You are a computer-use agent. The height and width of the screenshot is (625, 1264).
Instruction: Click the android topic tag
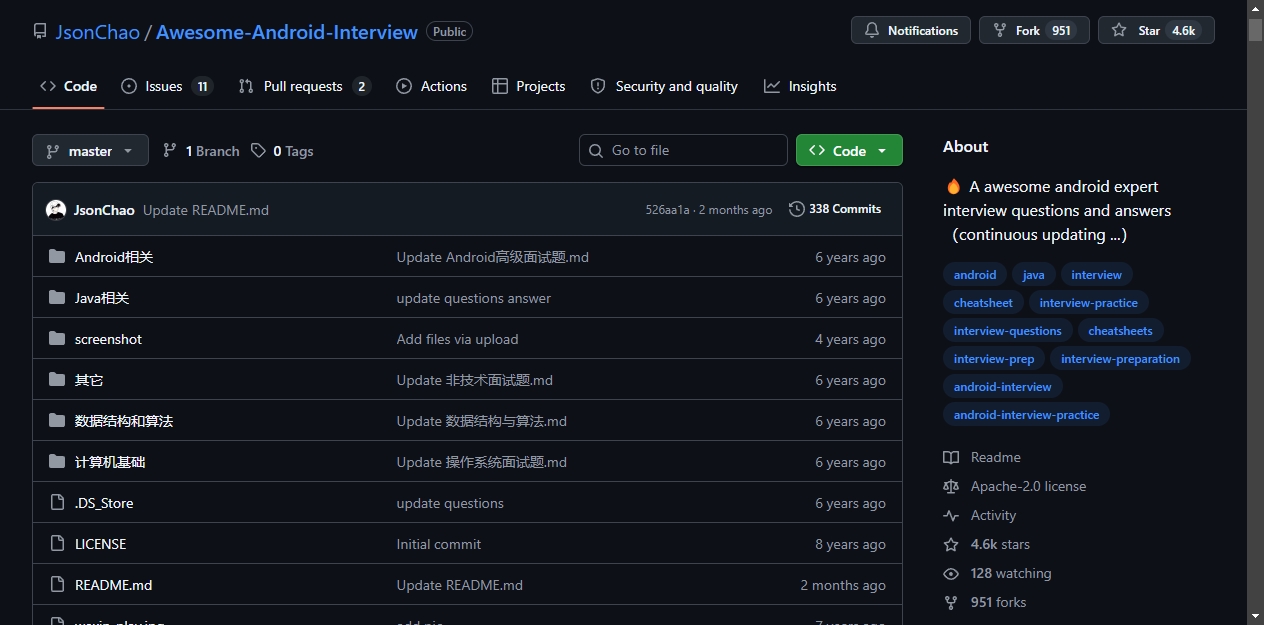pyautogui.click(x=975, y=275)
